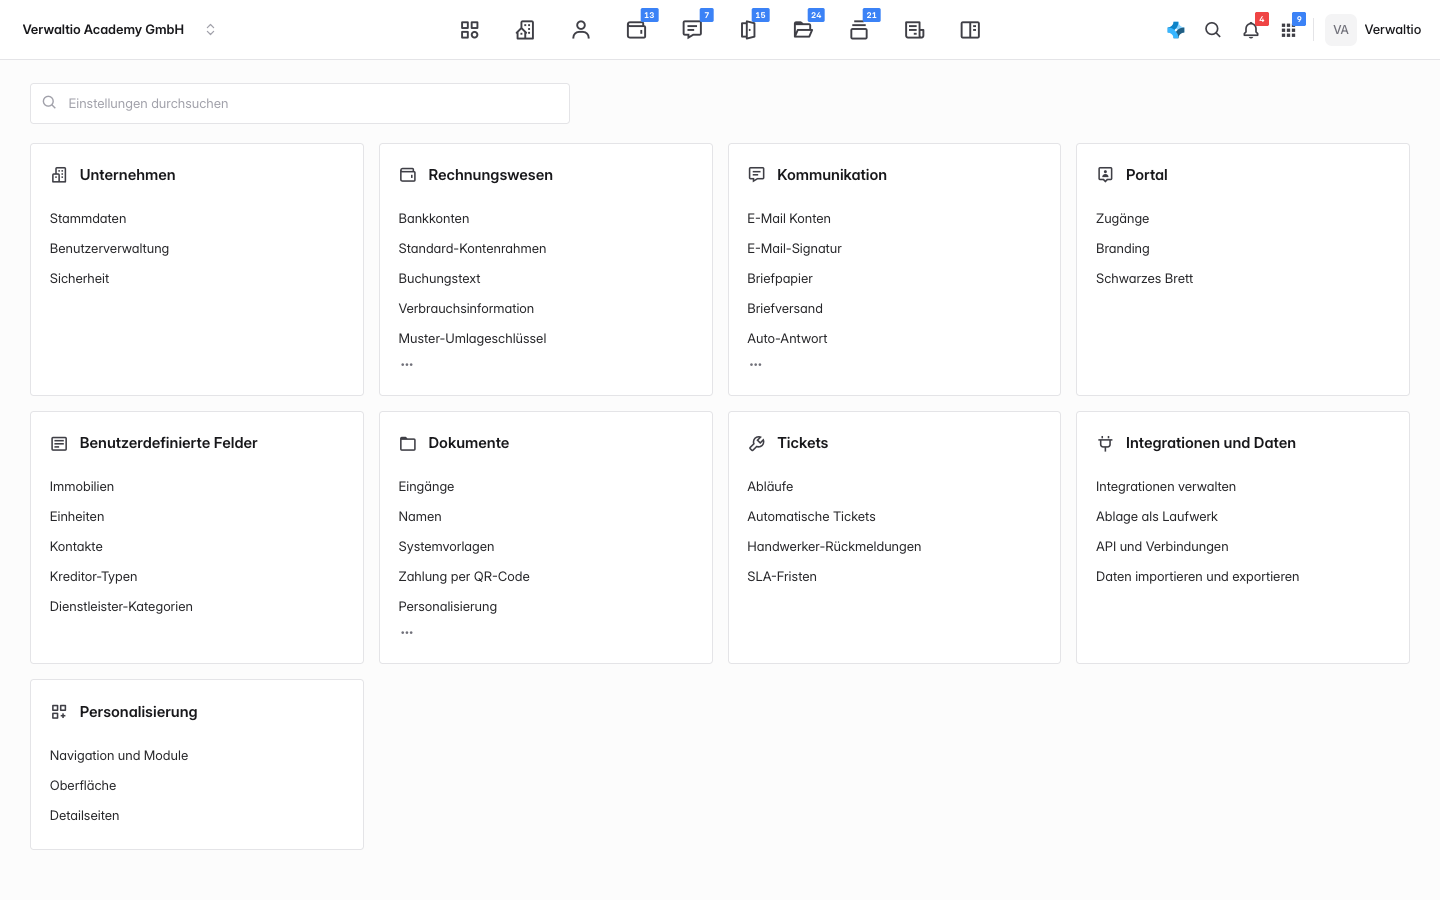The width and height of the screenshot is (1440, 900).
Task: Click the blue assistant logo icon
Action: click(1176, 30)
